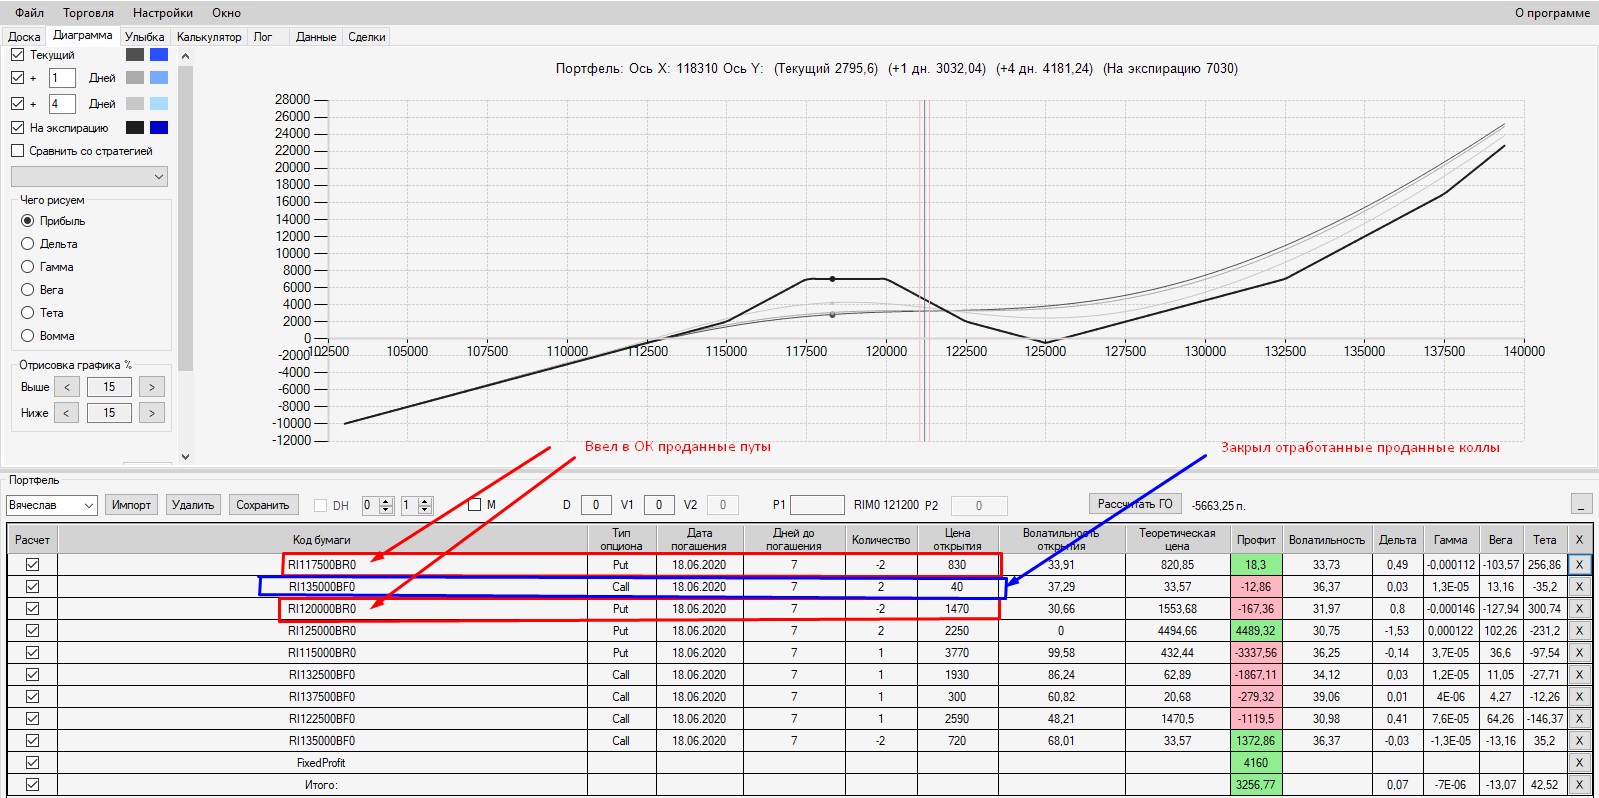The image size is (1599, 798).
Task: Pick the dark blue На экспирацию color swatch
Action: click(x=159, y=128)
